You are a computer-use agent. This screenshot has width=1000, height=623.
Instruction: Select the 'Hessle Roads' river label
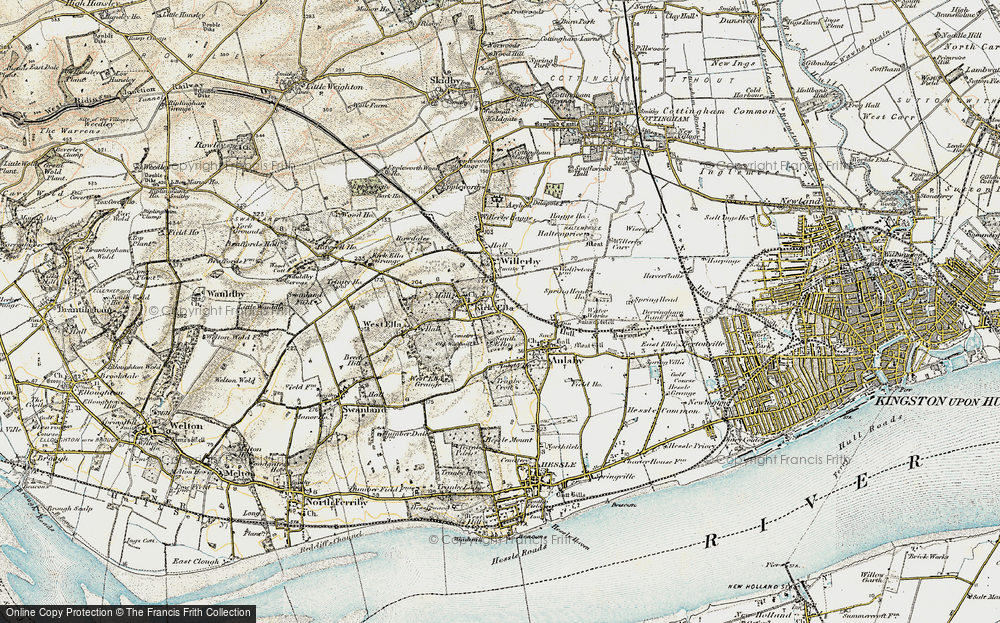tap(519, 555)
